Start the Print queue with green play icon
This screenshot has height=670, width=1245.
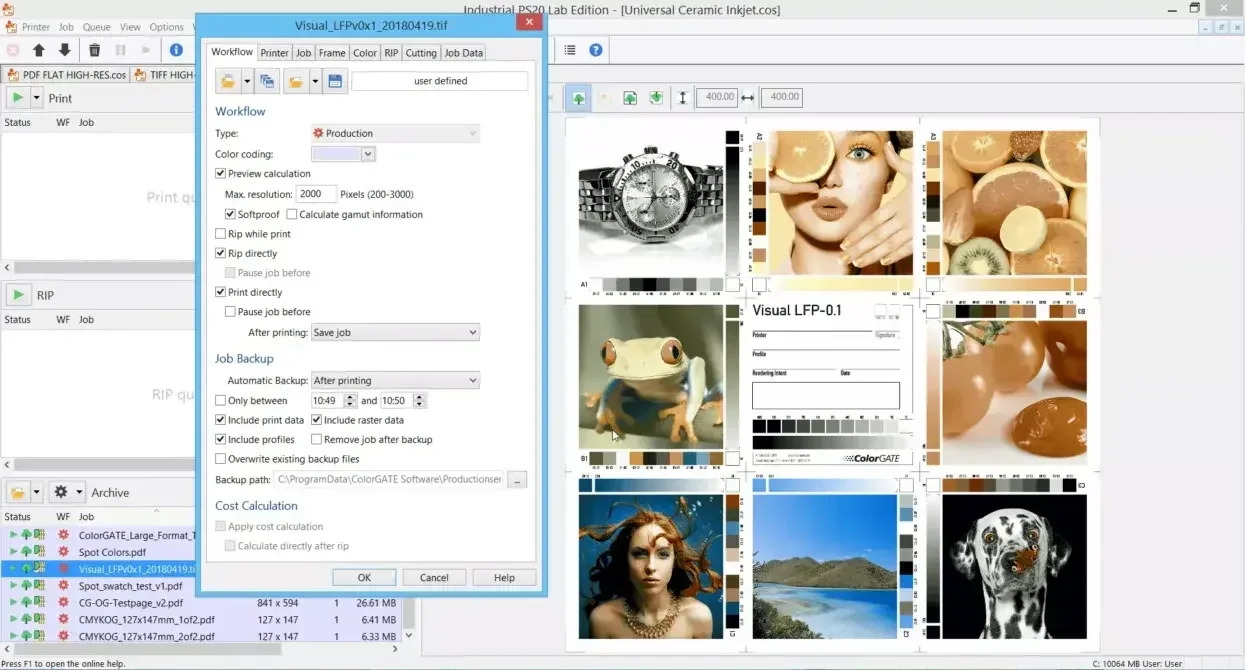click(x=18, y=98)
